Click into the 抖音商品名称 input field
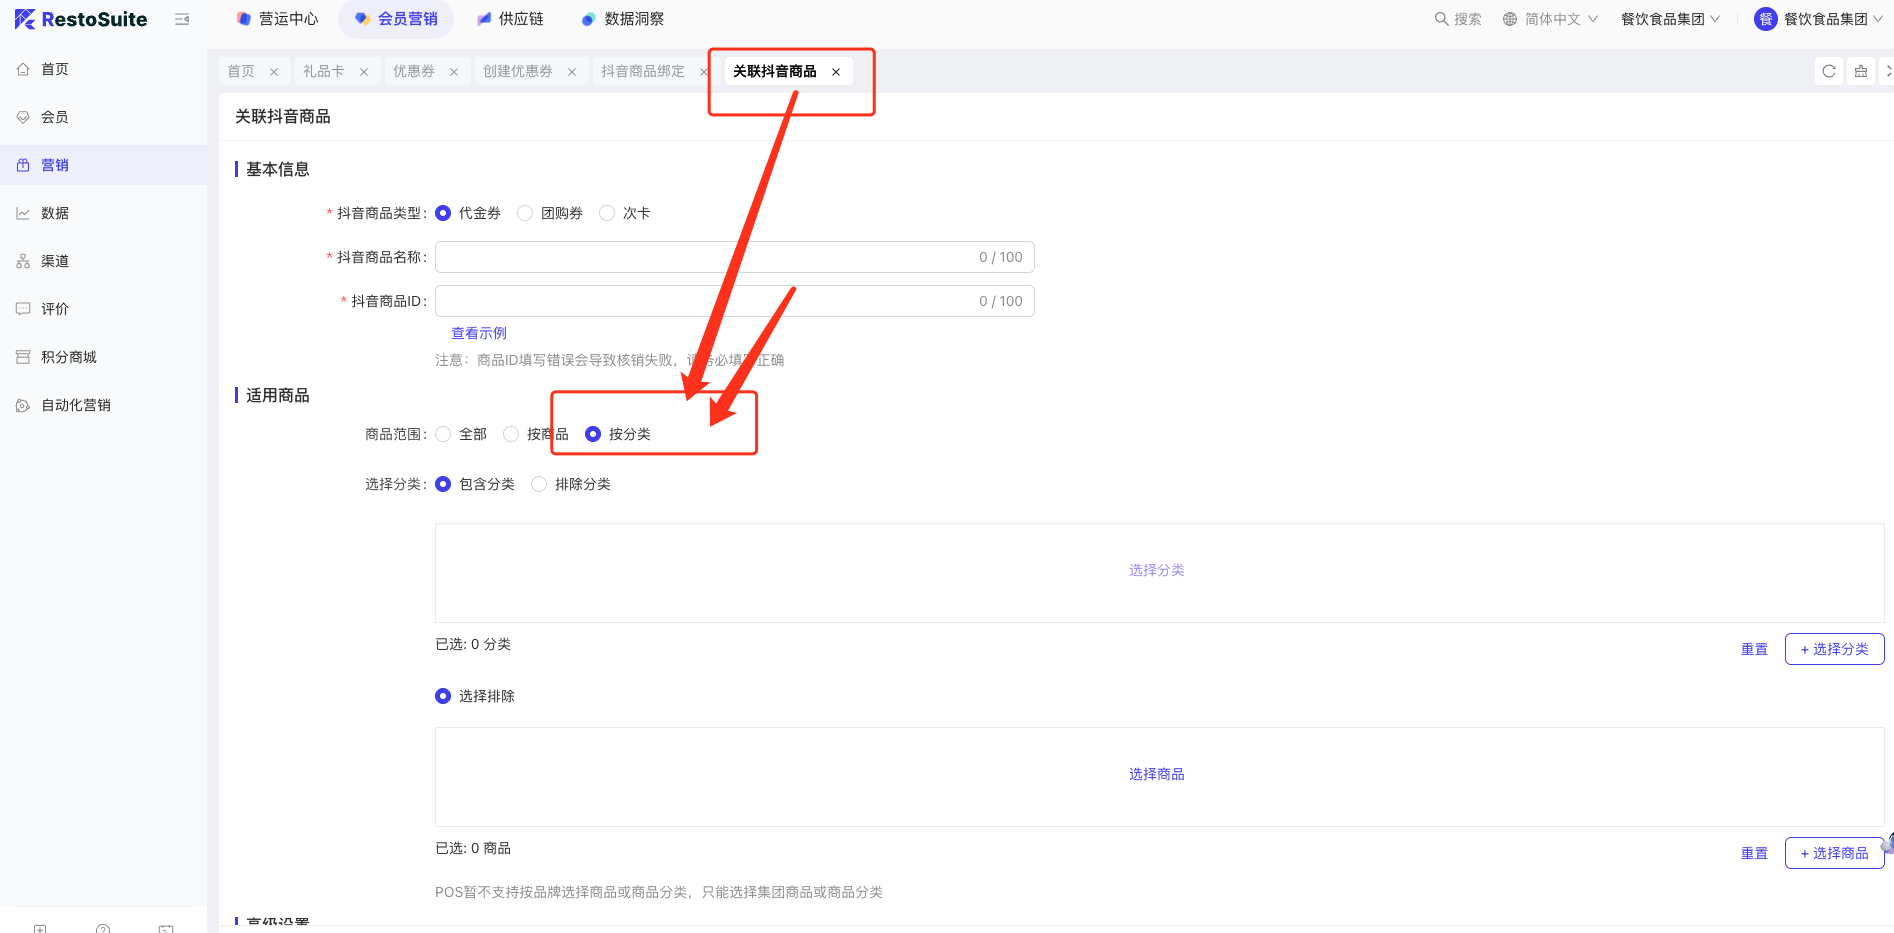Image resolution: width=1894 pixels, height=933 pixels. pyautogui.click(x=700, y=257)
